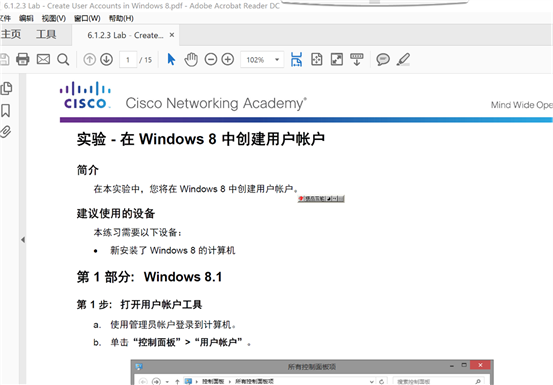
Task: Click Fit one full page icon
Action: 317,59
